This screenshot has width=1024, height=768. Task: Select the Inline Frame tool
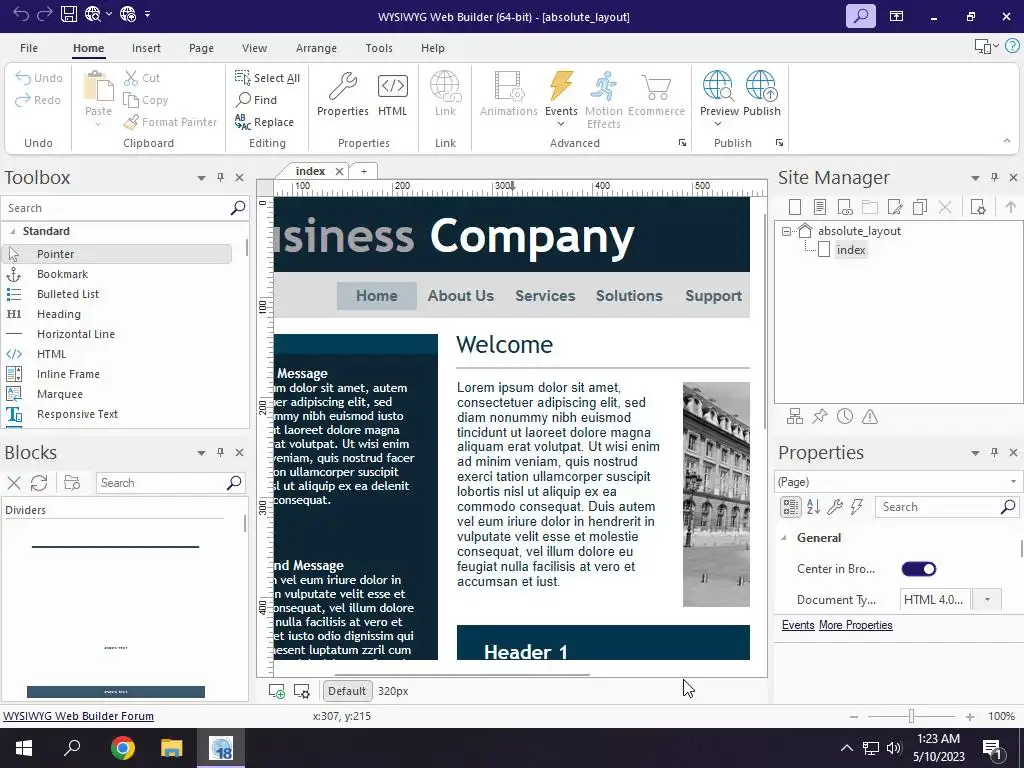tap(68, 374)
